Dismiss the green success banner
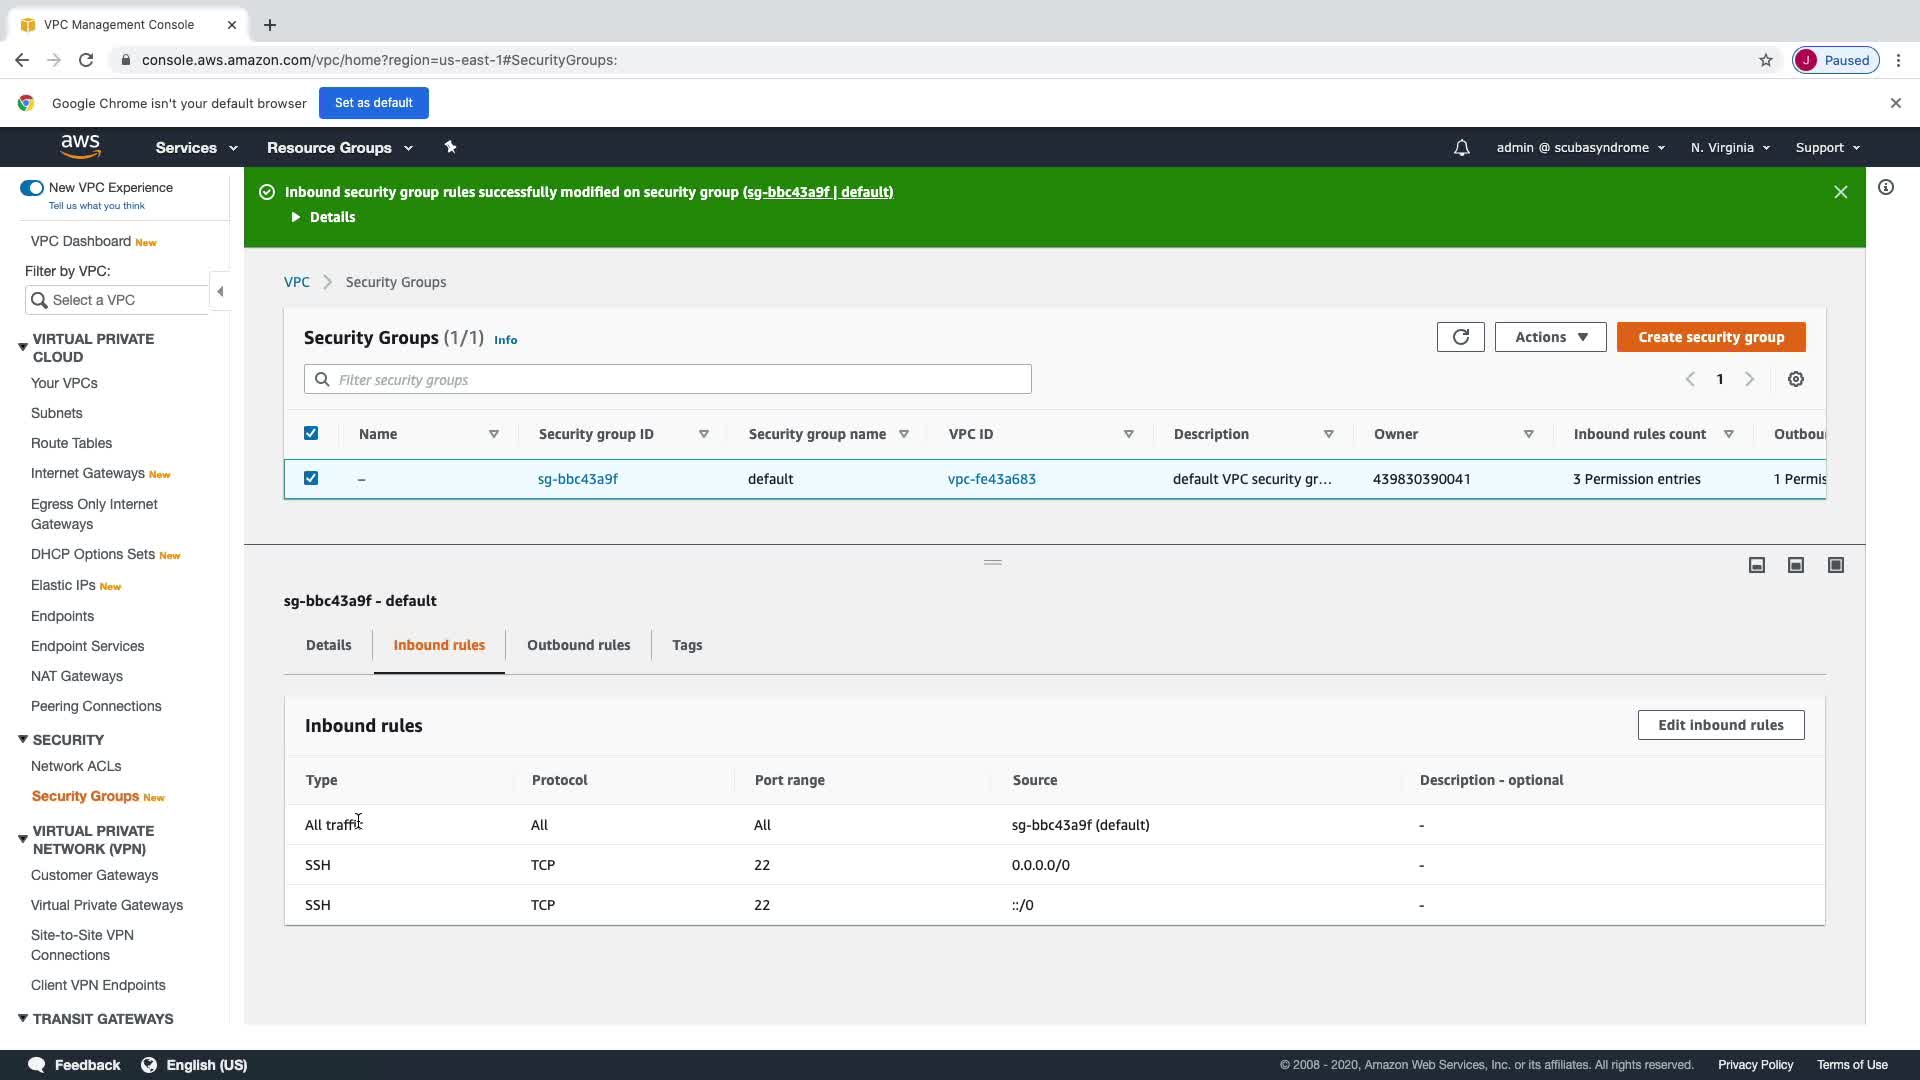This screenshot has width=1920, height=1080. tap(1840, 192)
